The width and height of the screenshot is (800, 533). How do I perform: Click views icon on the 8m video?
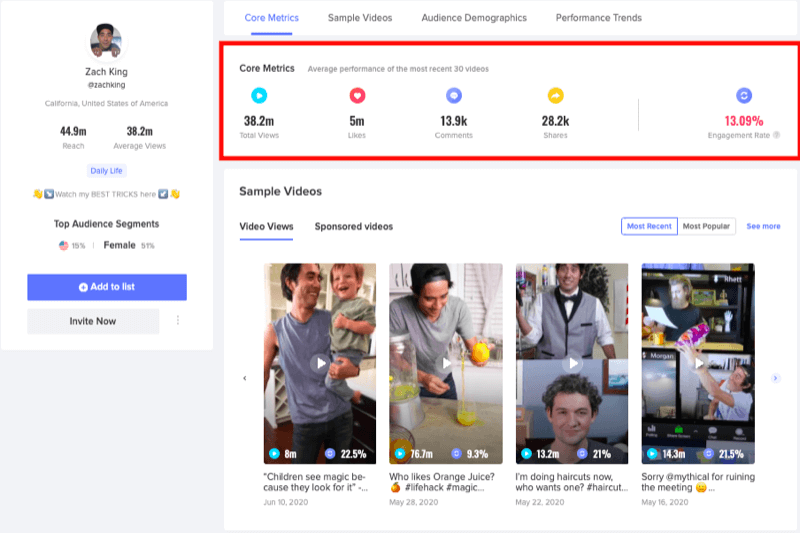(274, 453)
